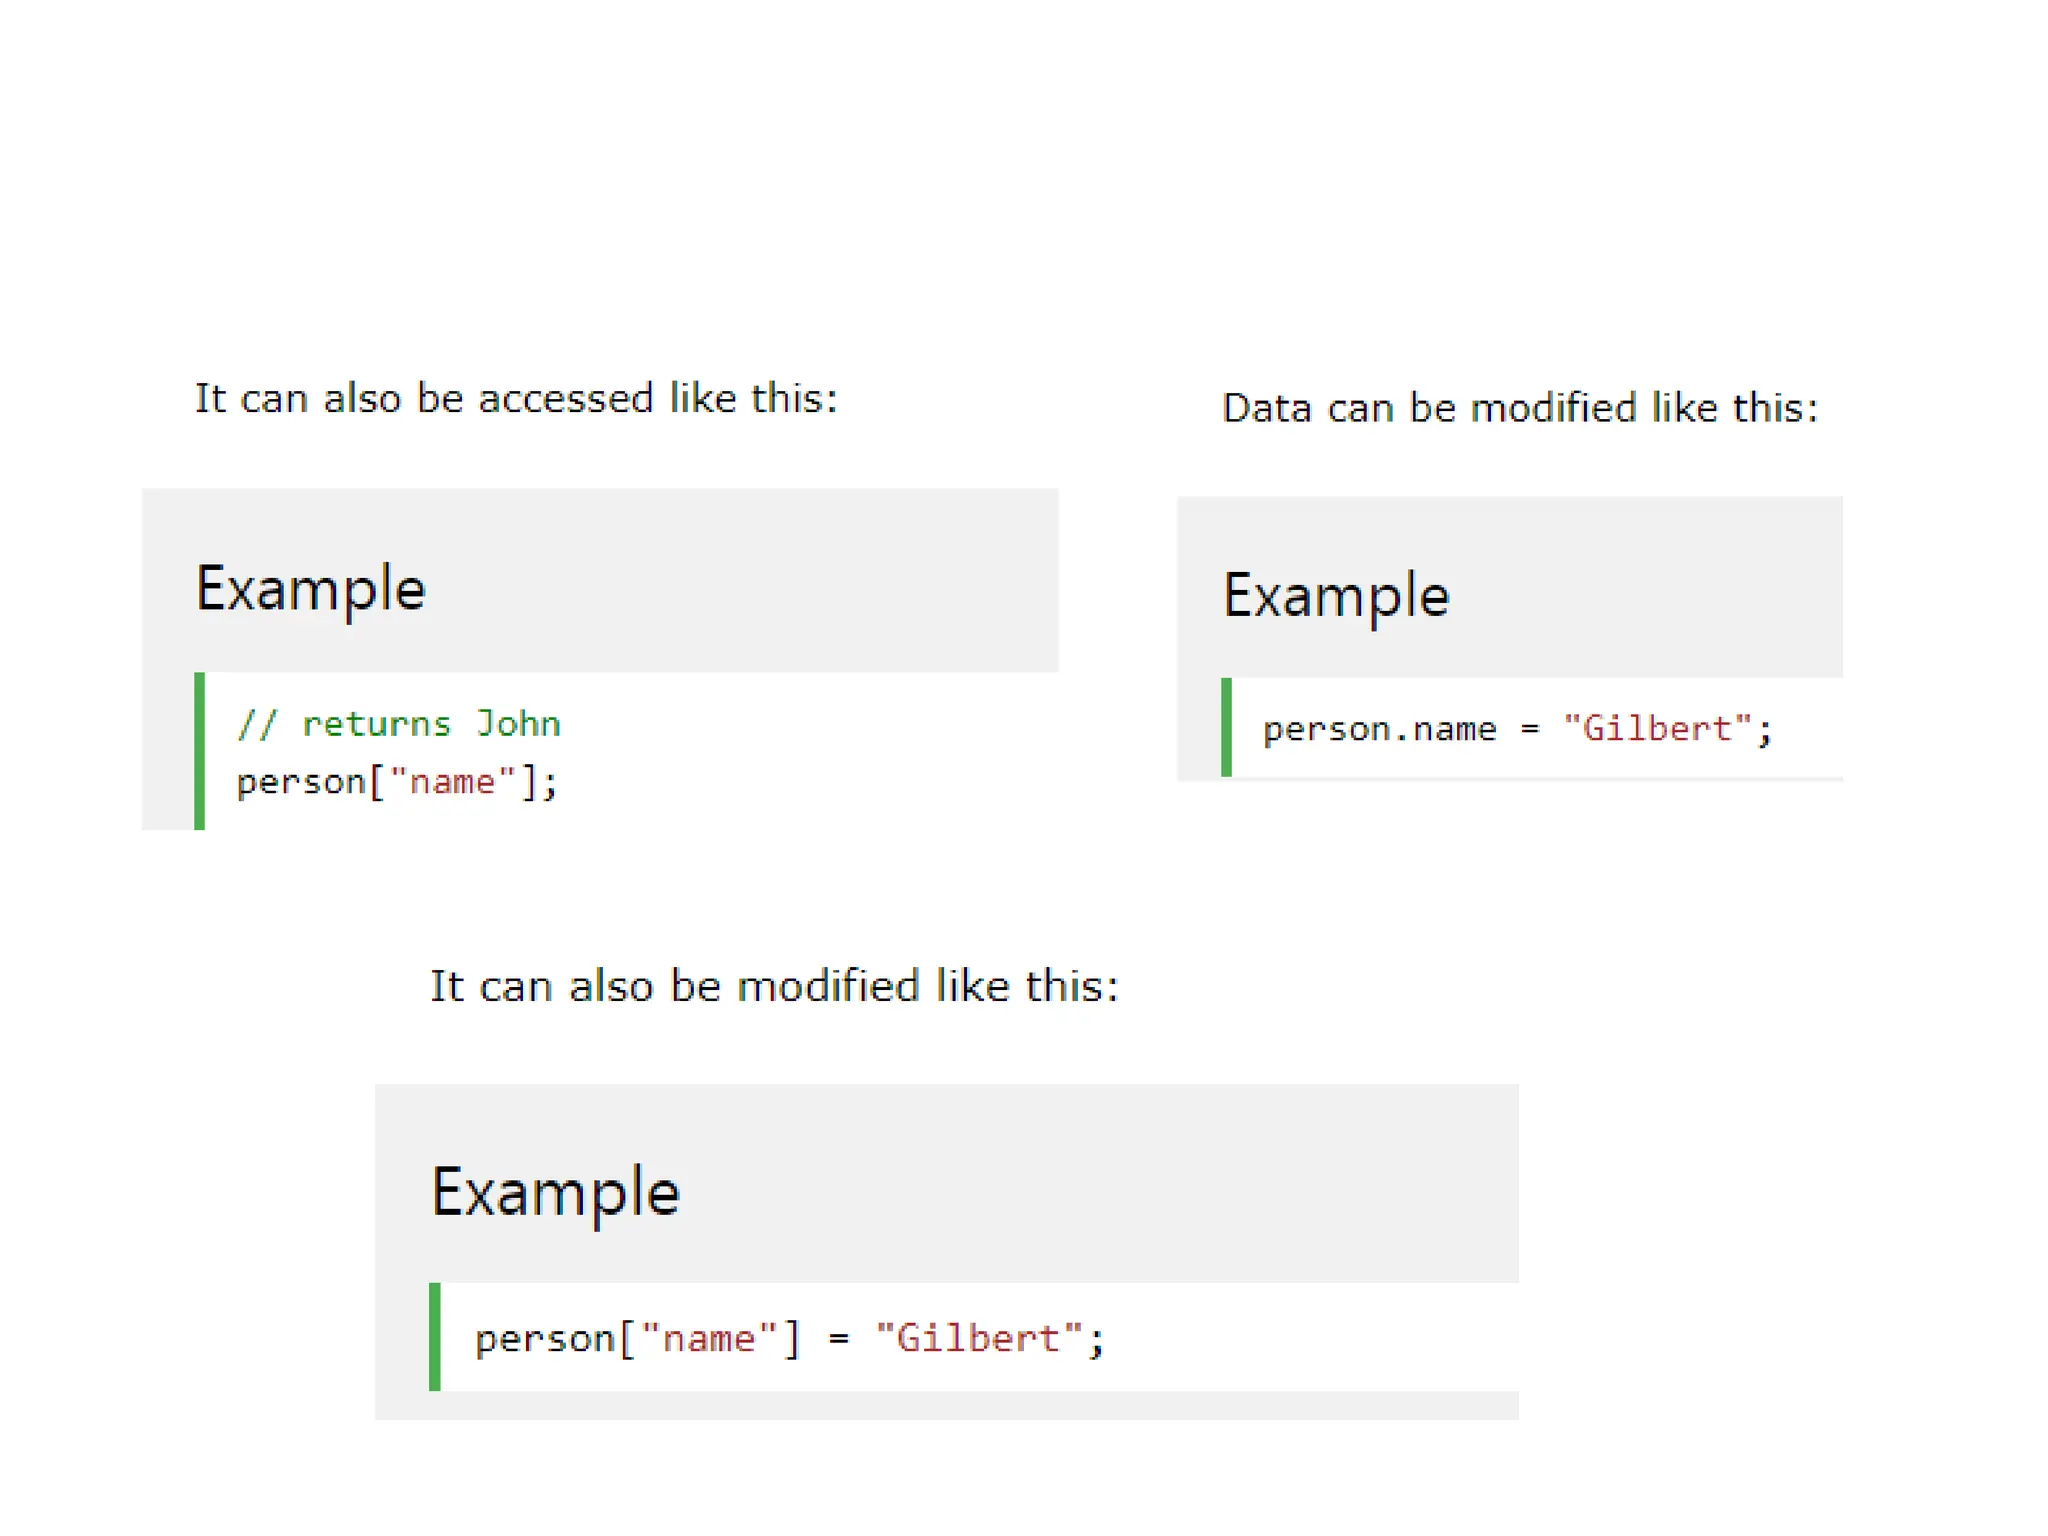Image resolution: width=2048 pixels, height=1536 pixels.
Task: Click the "// returns John" comment line
Action: 398,724
